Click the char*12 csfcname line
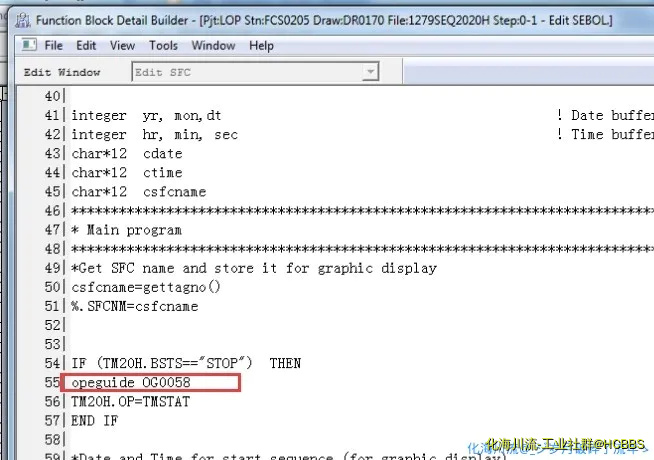 [x=138, y=192]
